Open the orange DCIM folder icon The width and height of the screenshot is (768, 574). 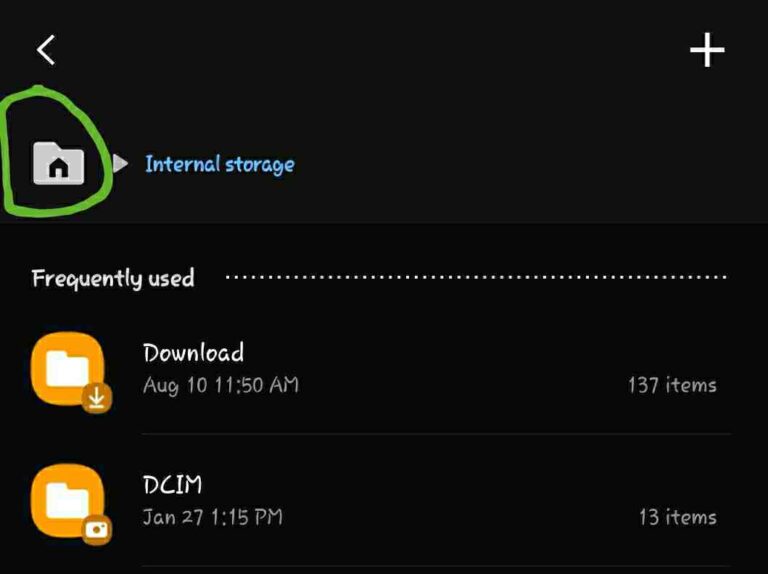[x=68, y=501]
